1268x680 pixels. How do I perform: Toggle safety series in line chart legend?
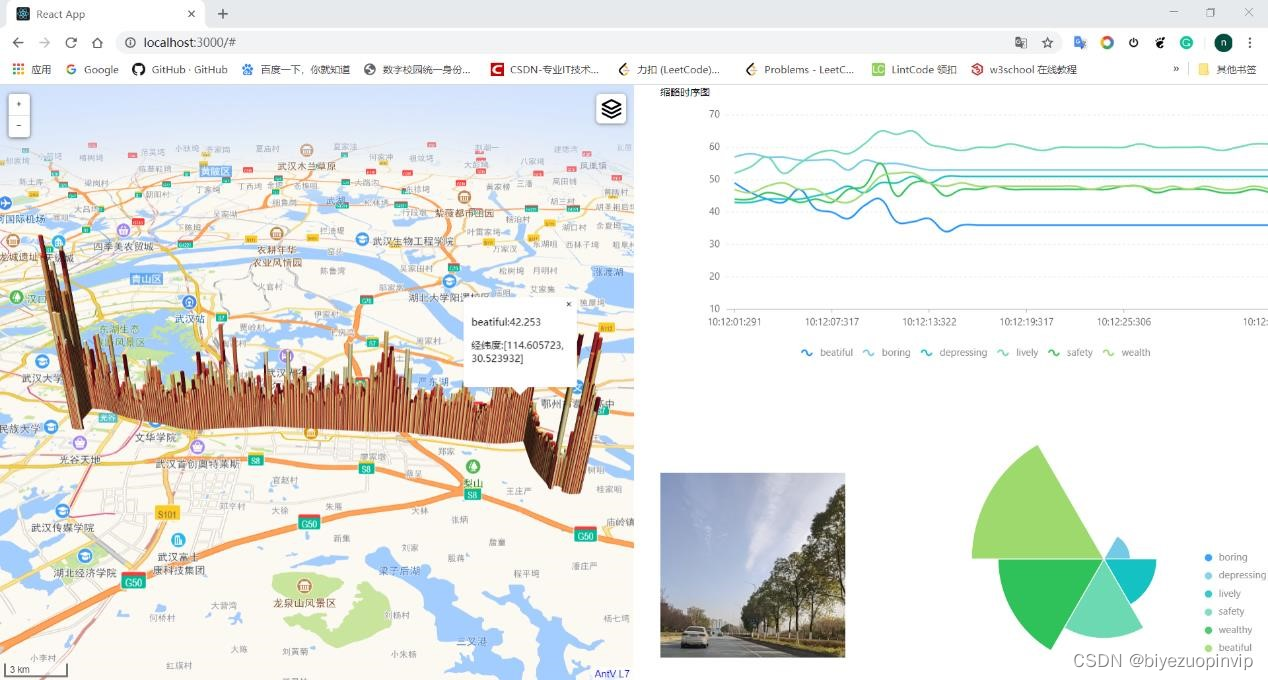click(1070, 353)
